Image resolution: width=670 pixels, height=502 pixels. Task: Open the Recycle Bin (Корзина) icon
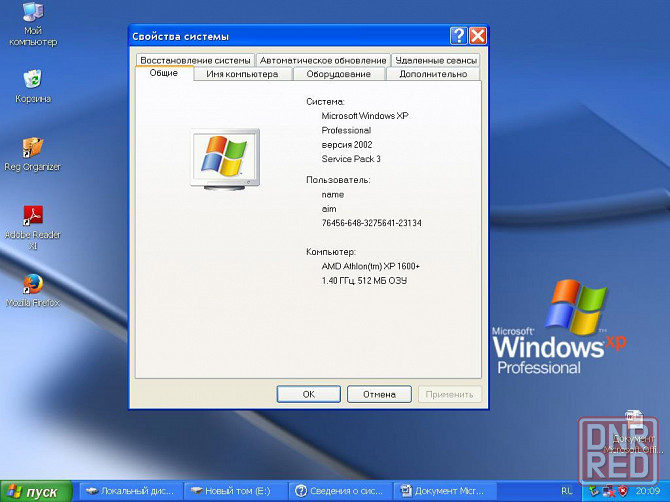pos(33,85)
